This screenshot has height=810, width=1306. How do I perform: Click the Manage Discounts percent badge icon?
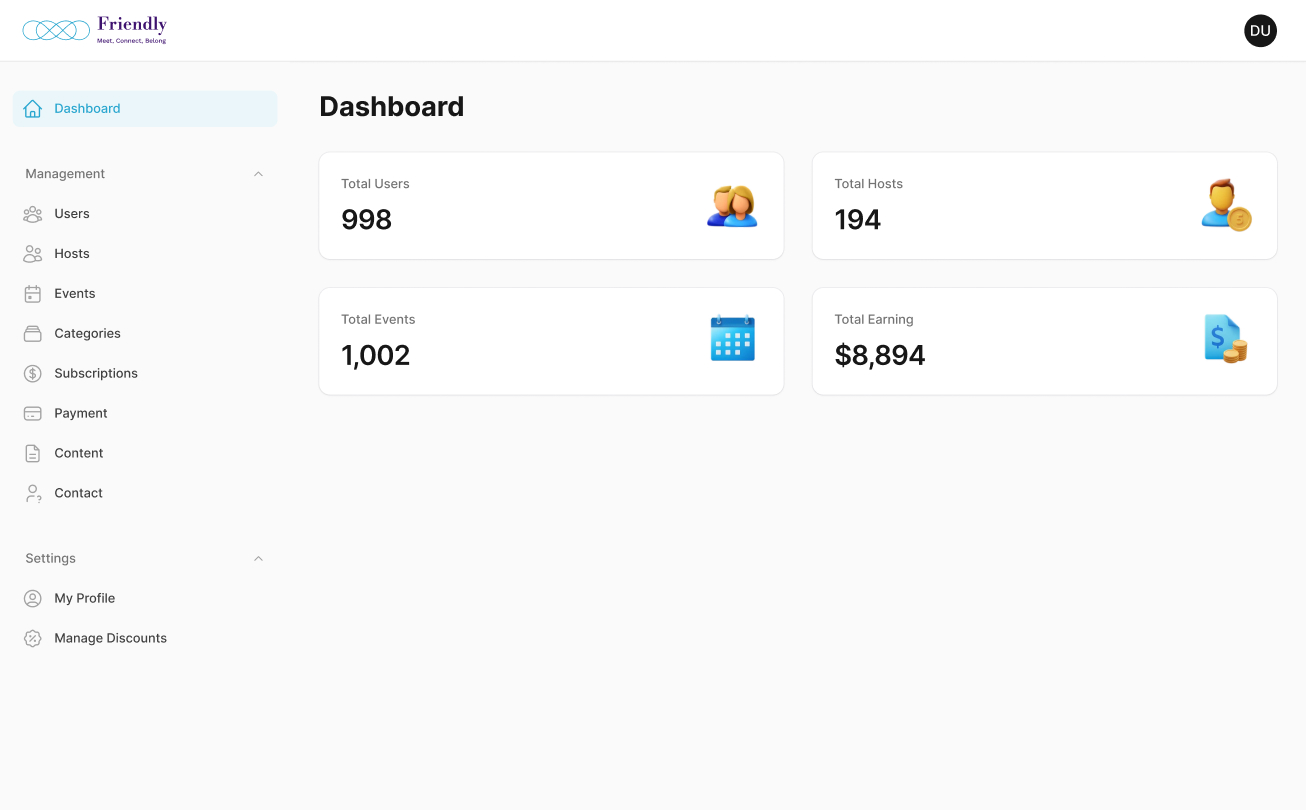click(x=33, y=639)
